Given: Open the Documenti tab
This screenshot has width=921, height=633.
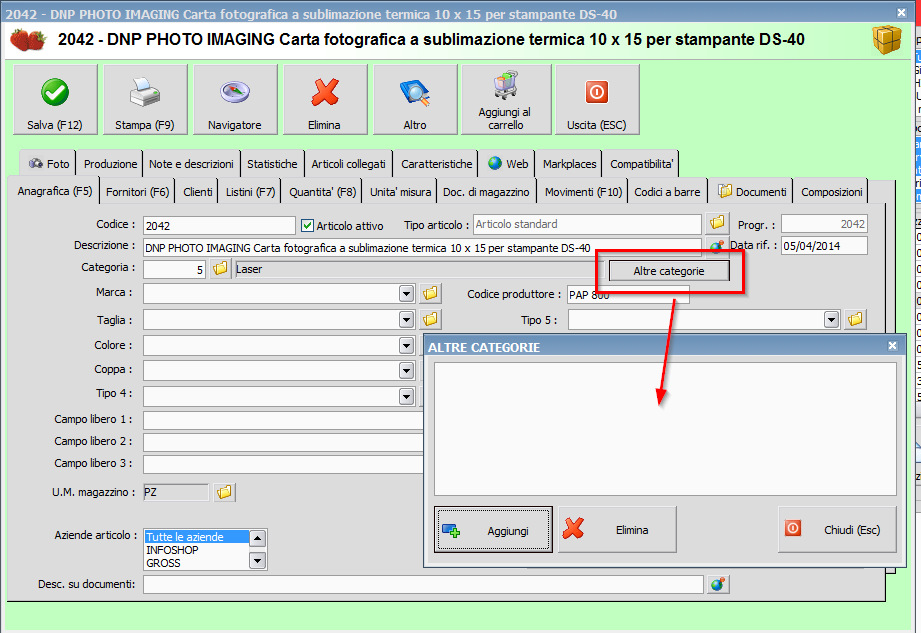Looking at the screenshot, I should click(752, 192).
